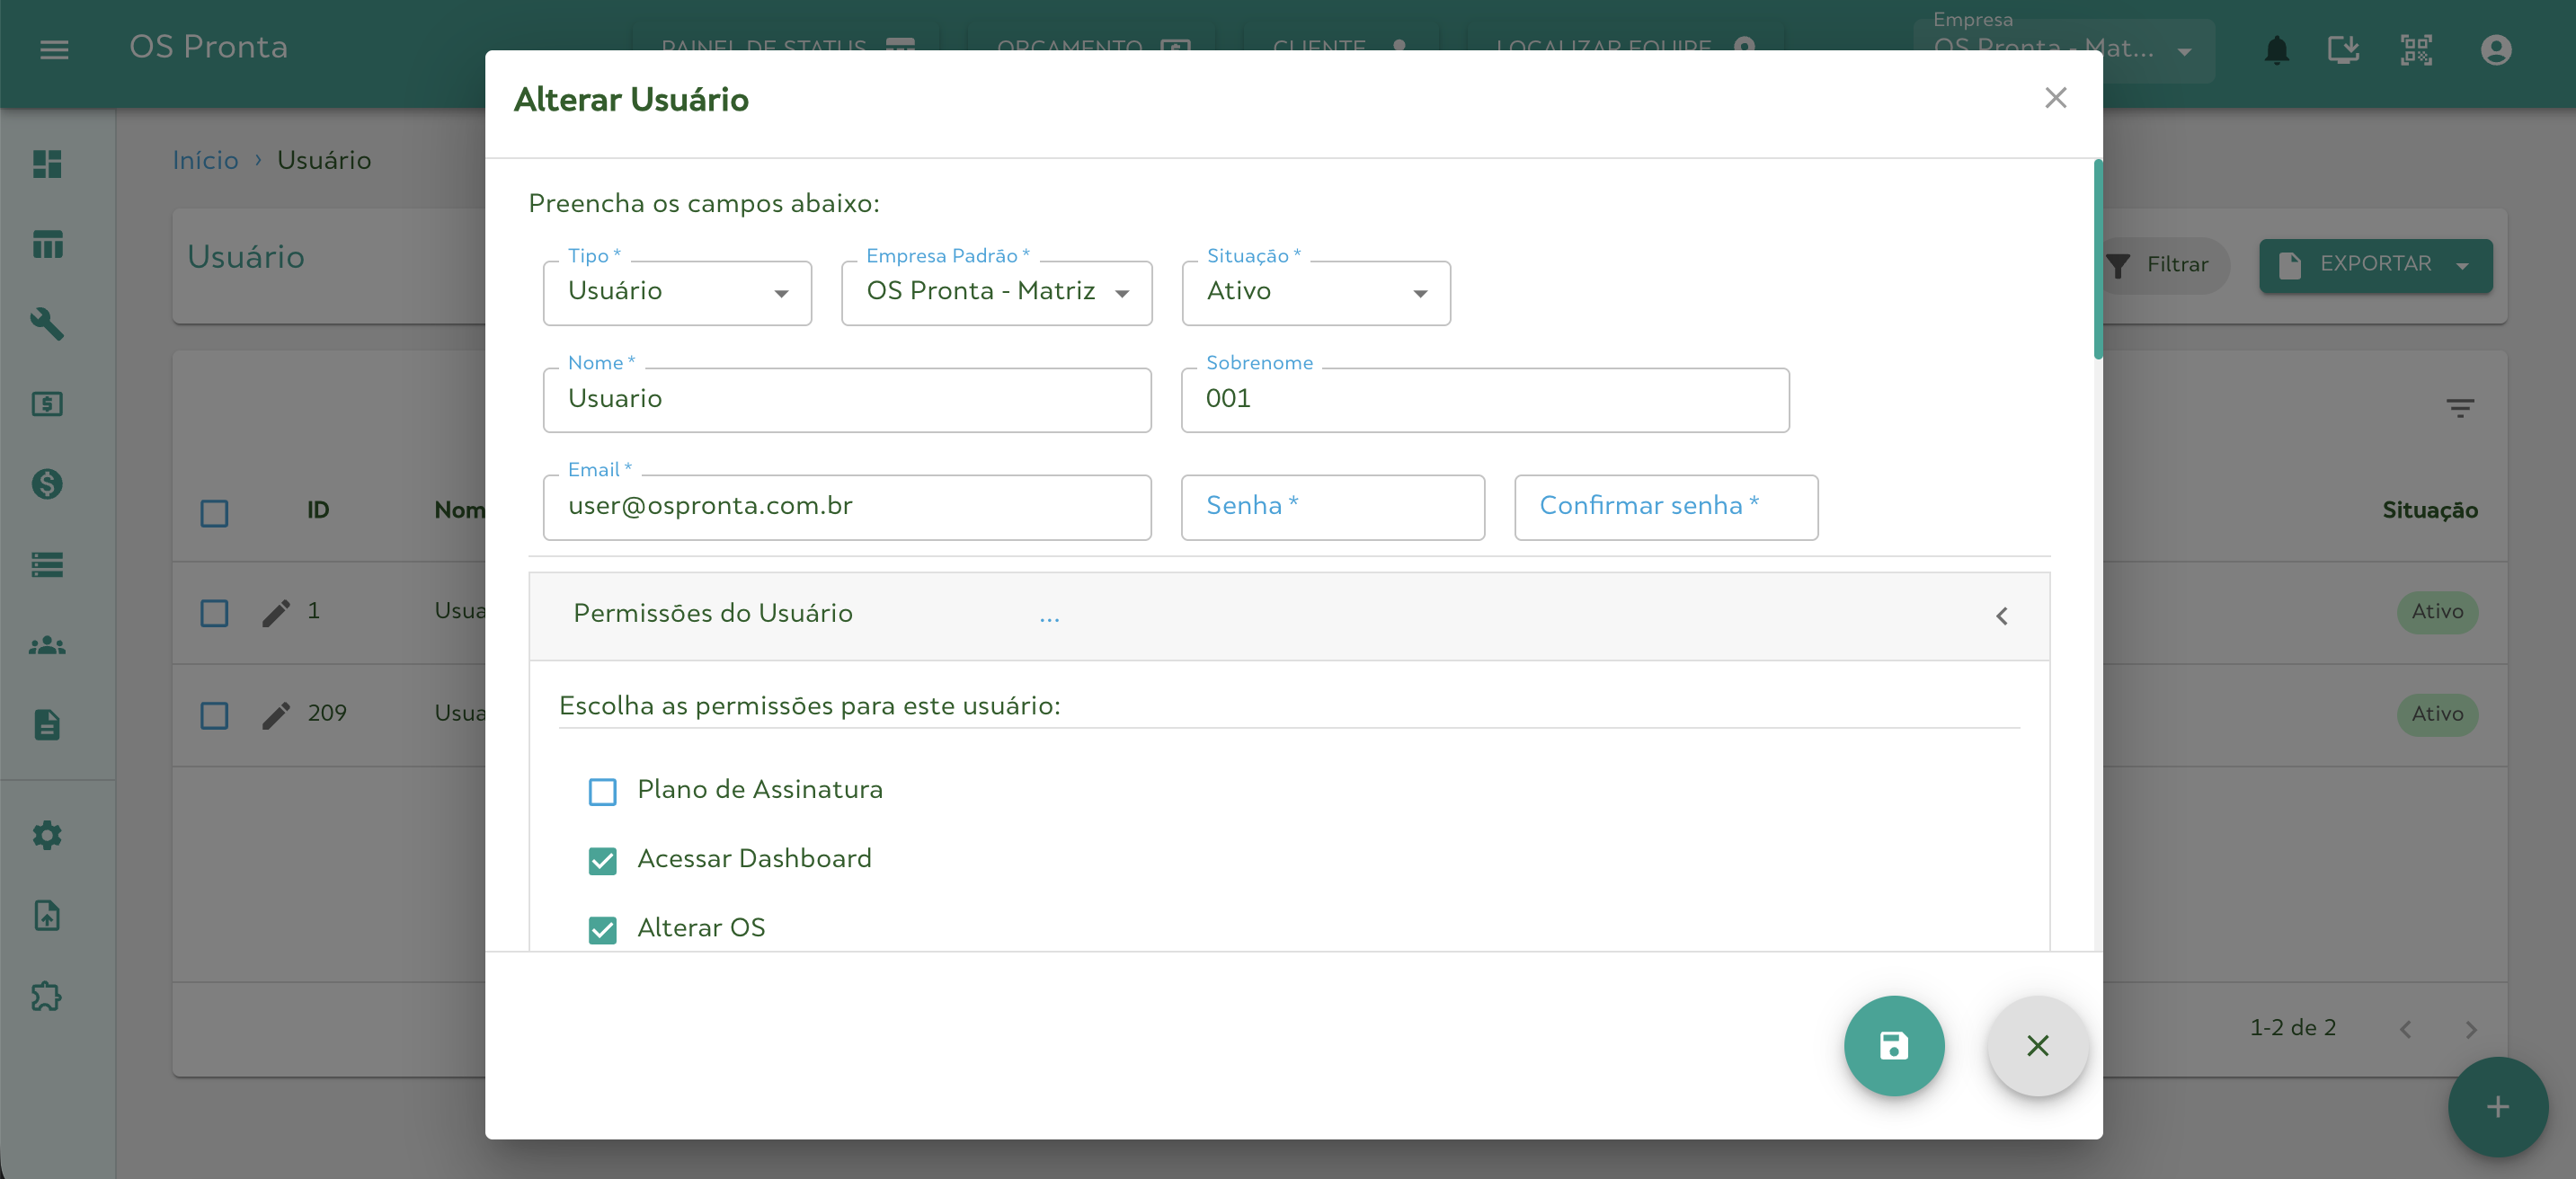This screenshot has height=1179, width=2576.
Task: Click into the Senha password field
Action: click(1332, 507)
